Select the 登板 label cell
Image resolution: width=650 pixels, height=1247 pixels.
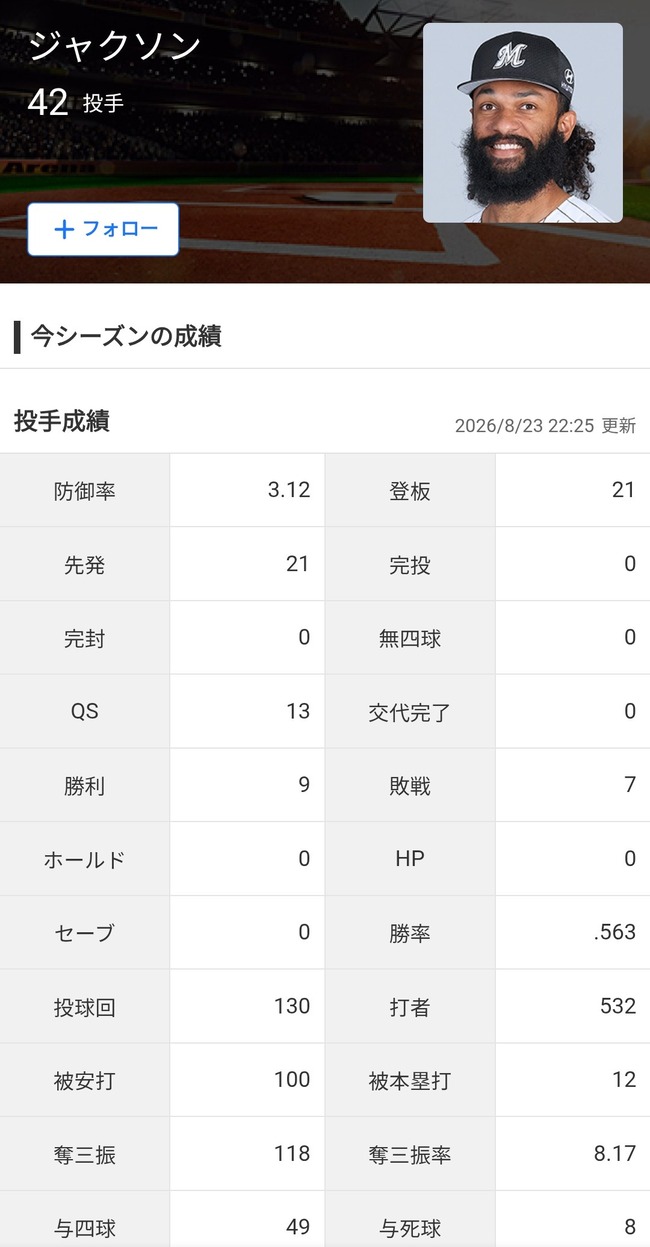[x=410, y=490]
